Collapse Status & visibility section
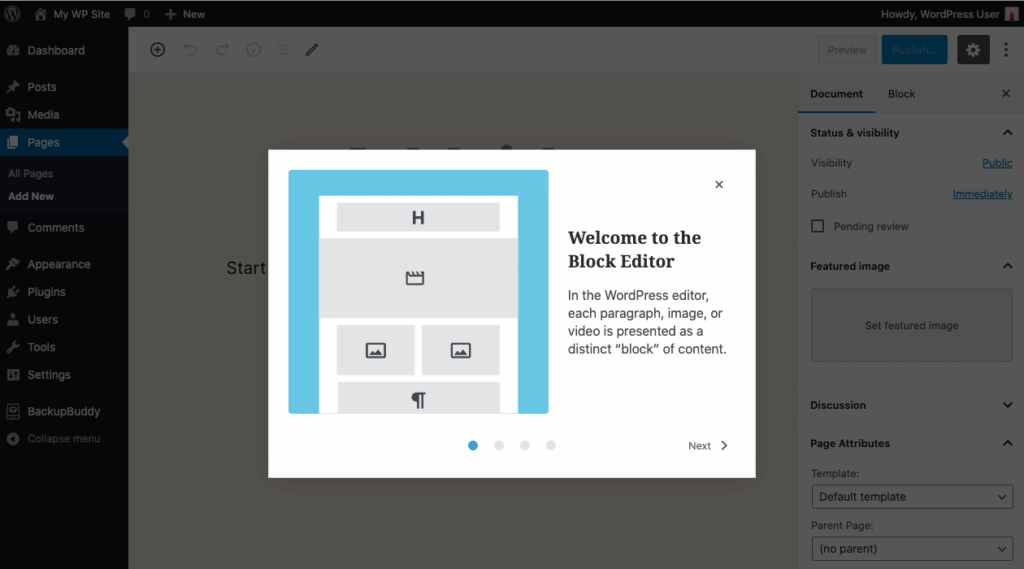The height and width of the screenshot is (569, 1024). tap(912, 133)
